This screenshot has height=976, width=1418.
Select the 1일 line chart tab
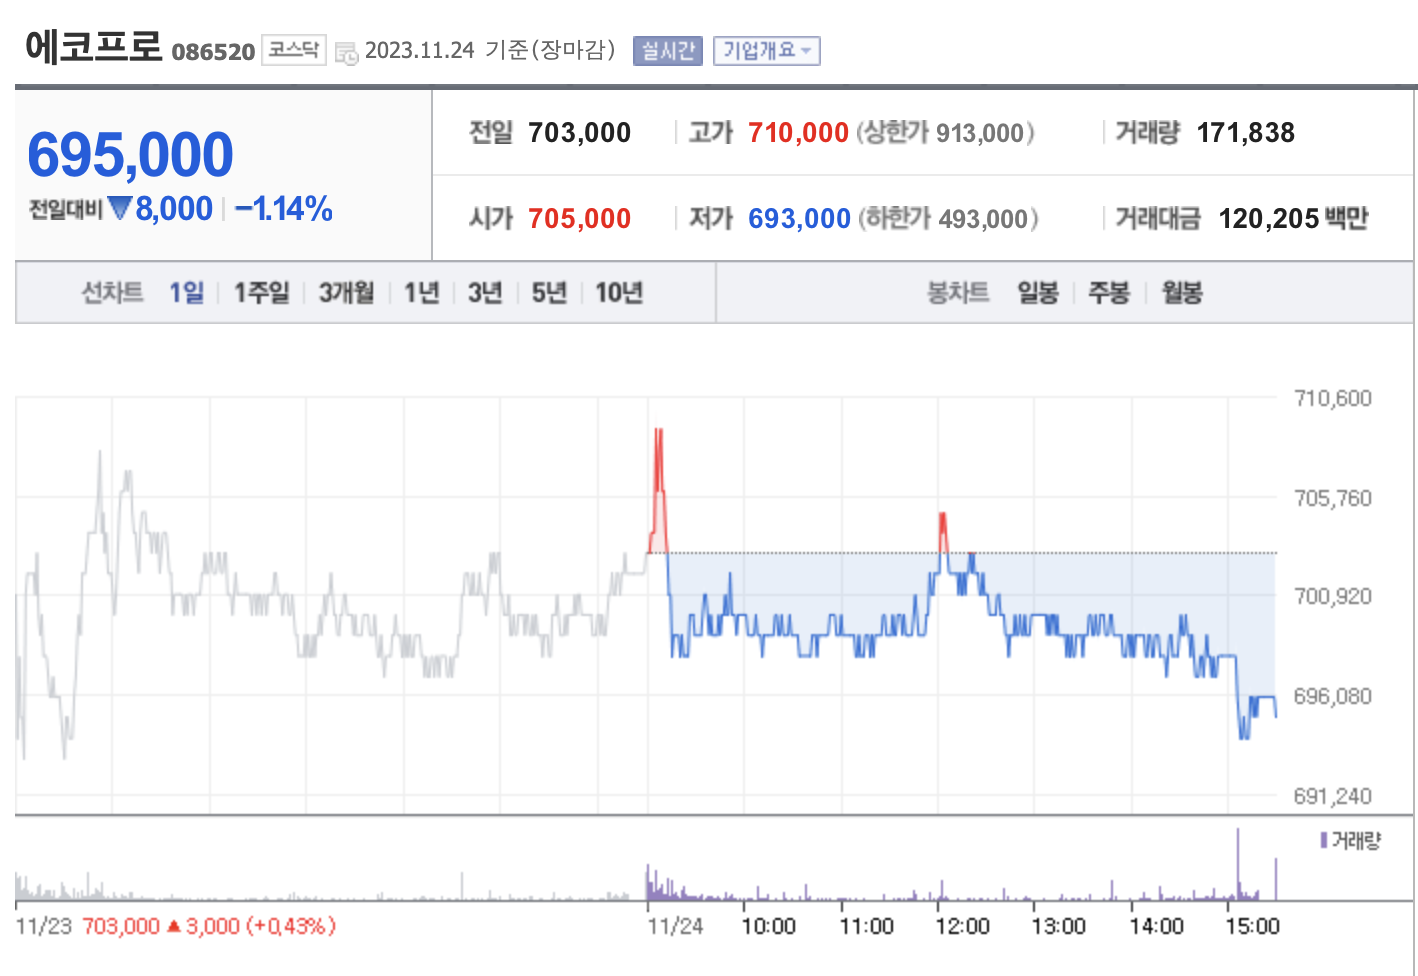click(x=187, y=292)
